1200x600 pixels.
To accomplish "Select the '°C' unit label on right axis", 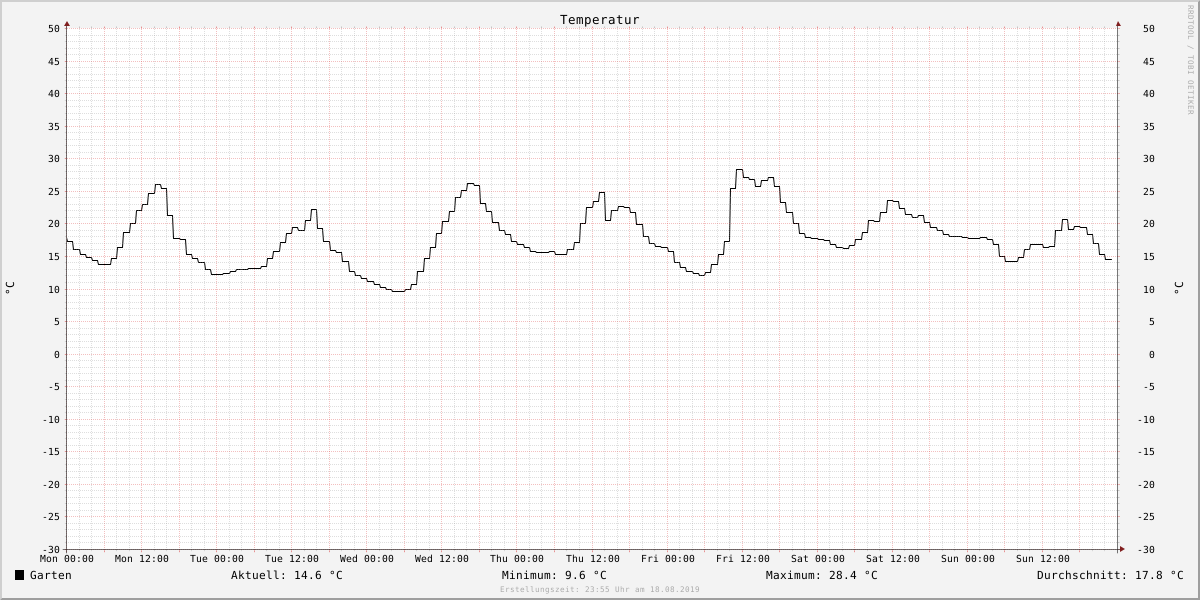I will click(1178, 288).
